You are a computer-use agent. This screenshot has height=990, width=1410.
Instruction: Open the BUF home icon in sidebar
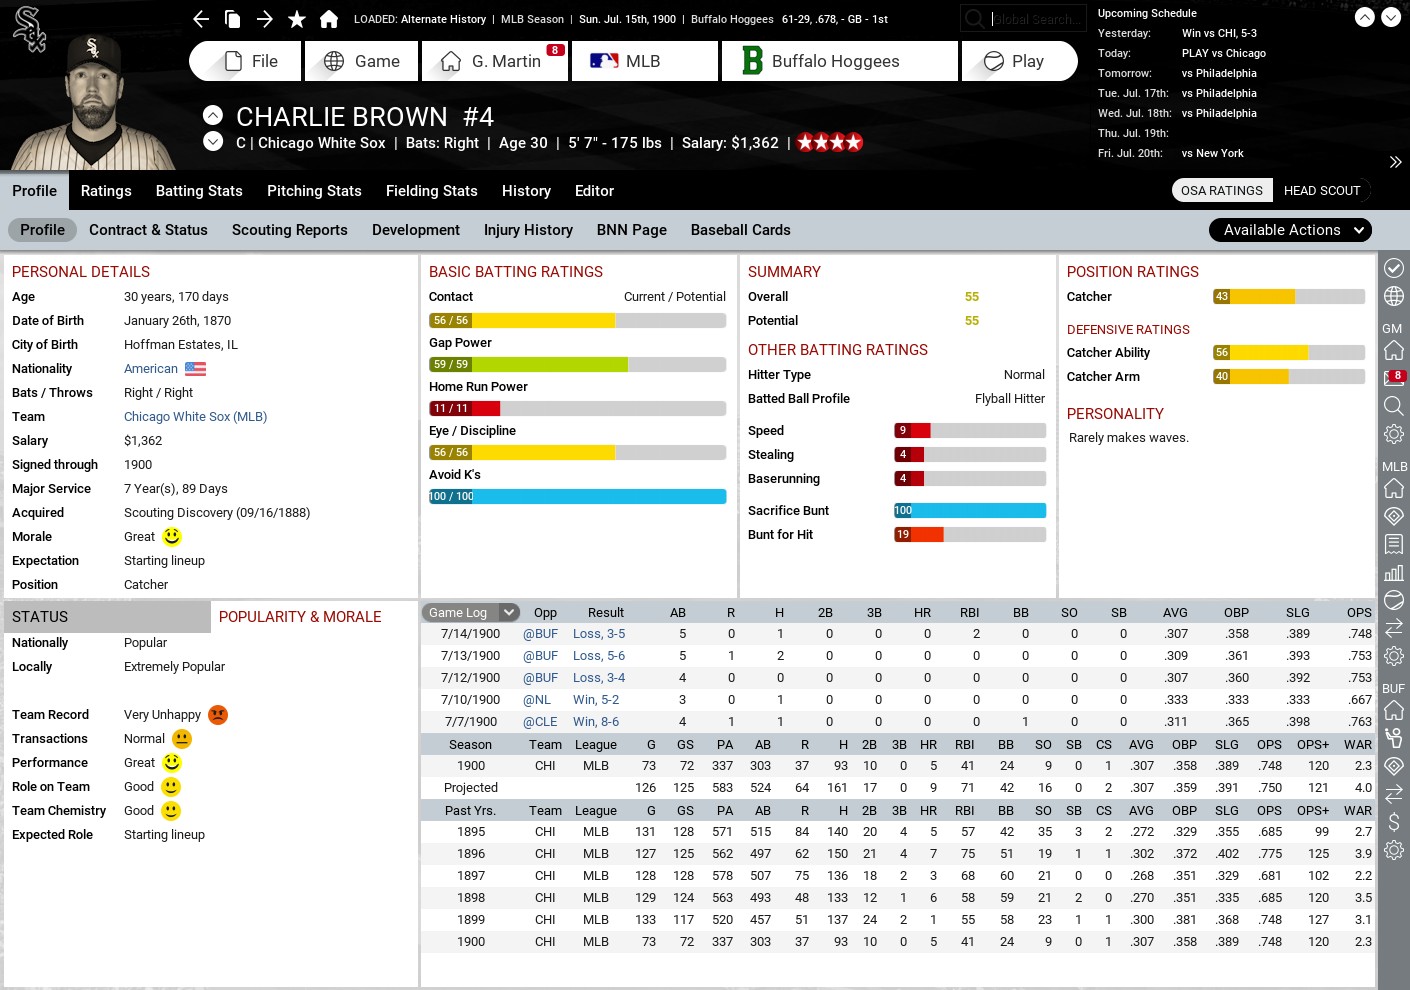1394,710
